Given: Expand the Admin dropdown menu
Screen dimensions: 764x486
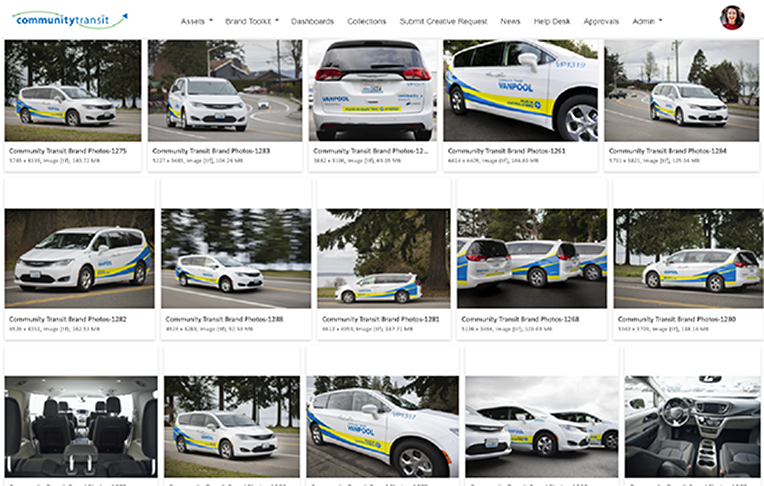Looking at the screenshot, I should pyautogui.click(x=647, y=21).
